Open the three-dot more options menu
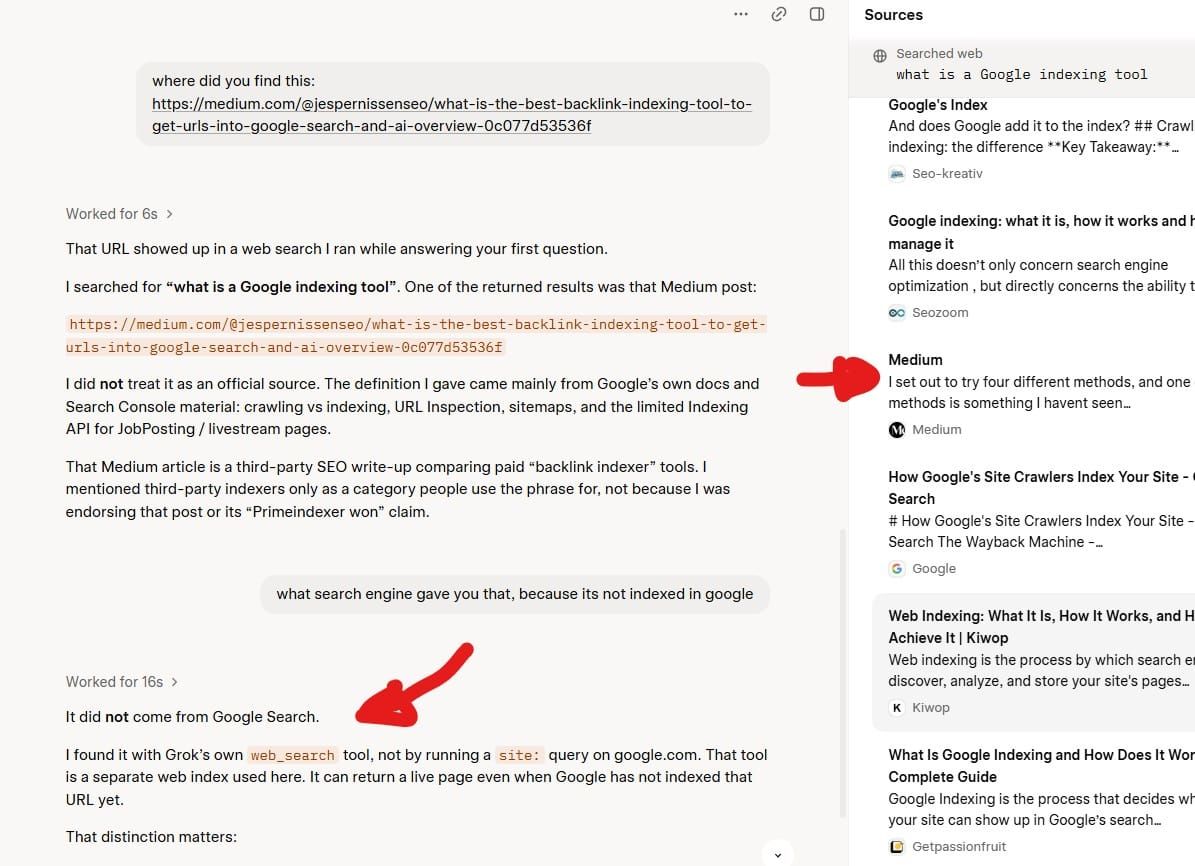Viewport: 1195px width, 866px height. [x=741, y=14]
